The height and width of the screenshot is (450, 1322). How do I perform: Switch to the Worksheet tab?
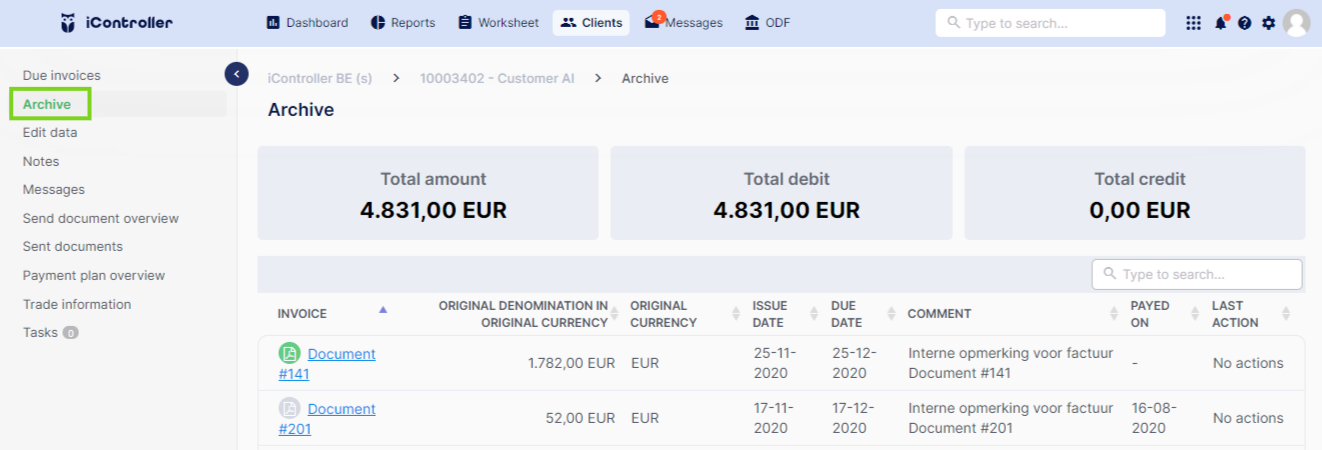coord(499,22)
